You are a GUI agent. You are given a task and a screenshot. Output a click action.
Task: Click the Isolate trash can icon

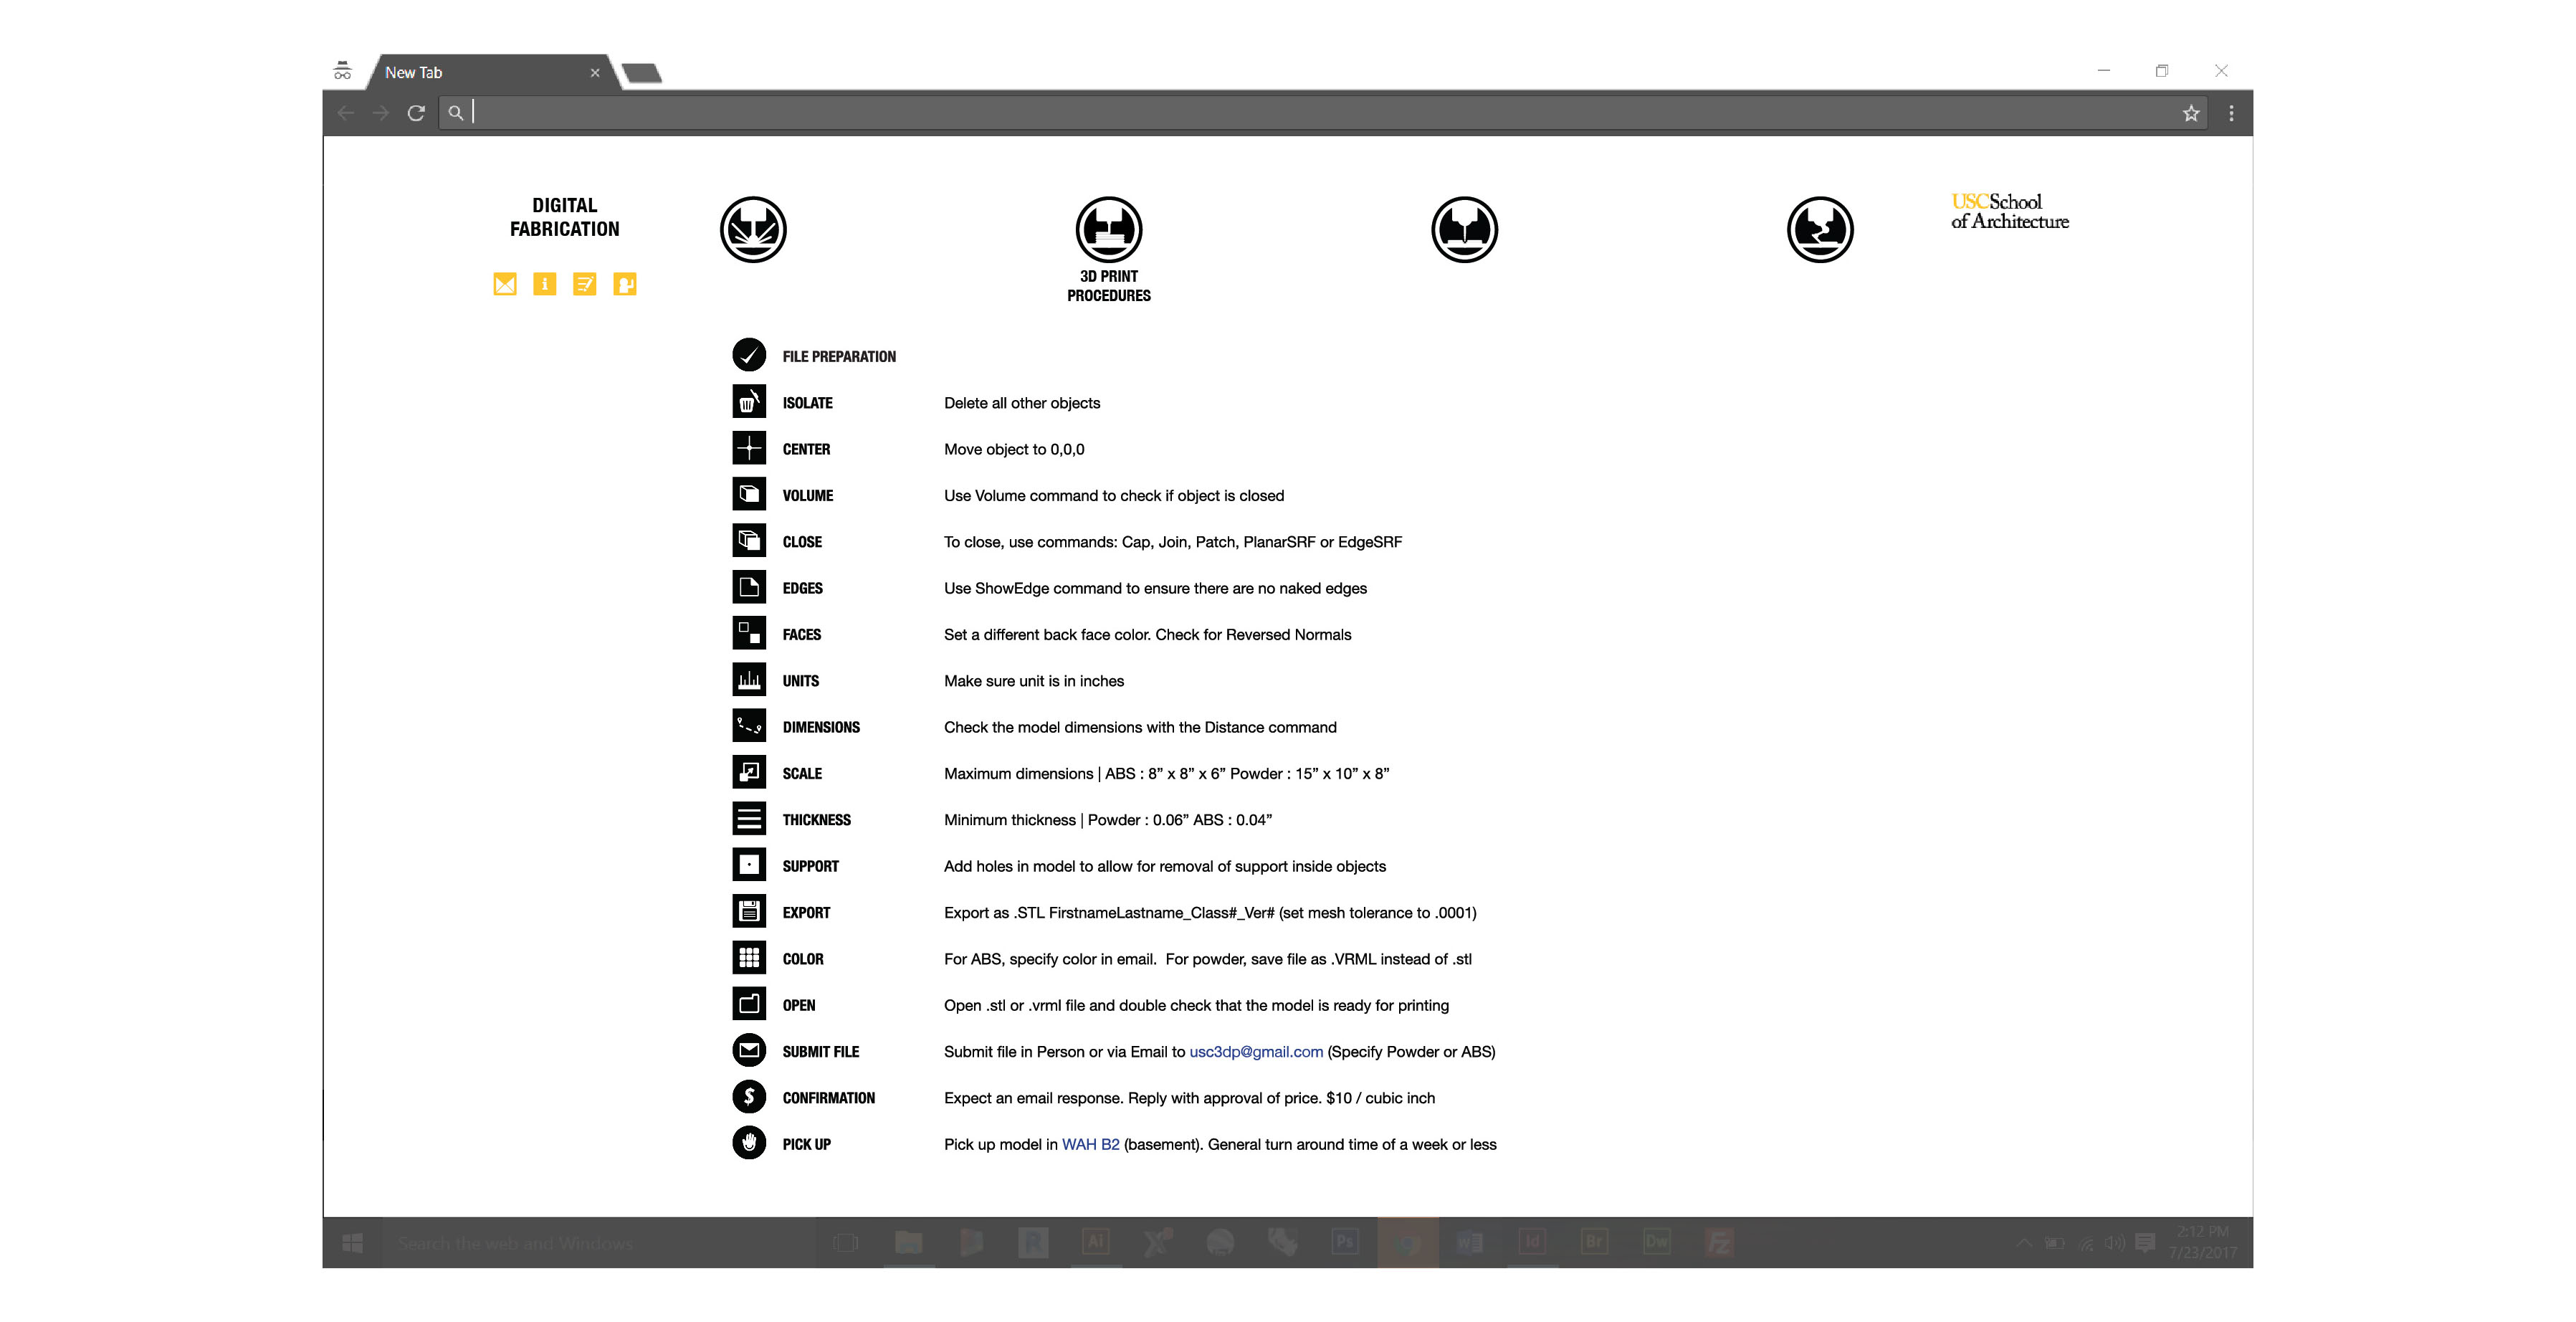(749, 402)
